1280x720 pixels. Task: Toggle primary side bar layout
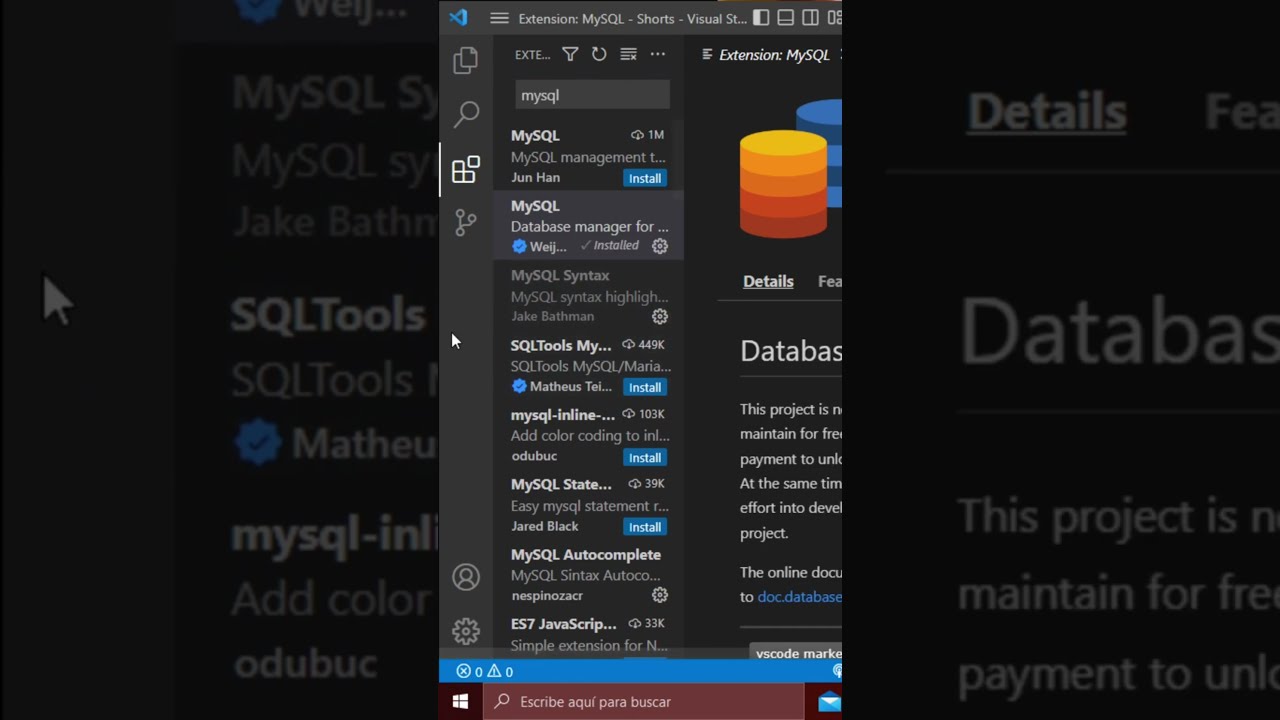(x=761, y=18)
